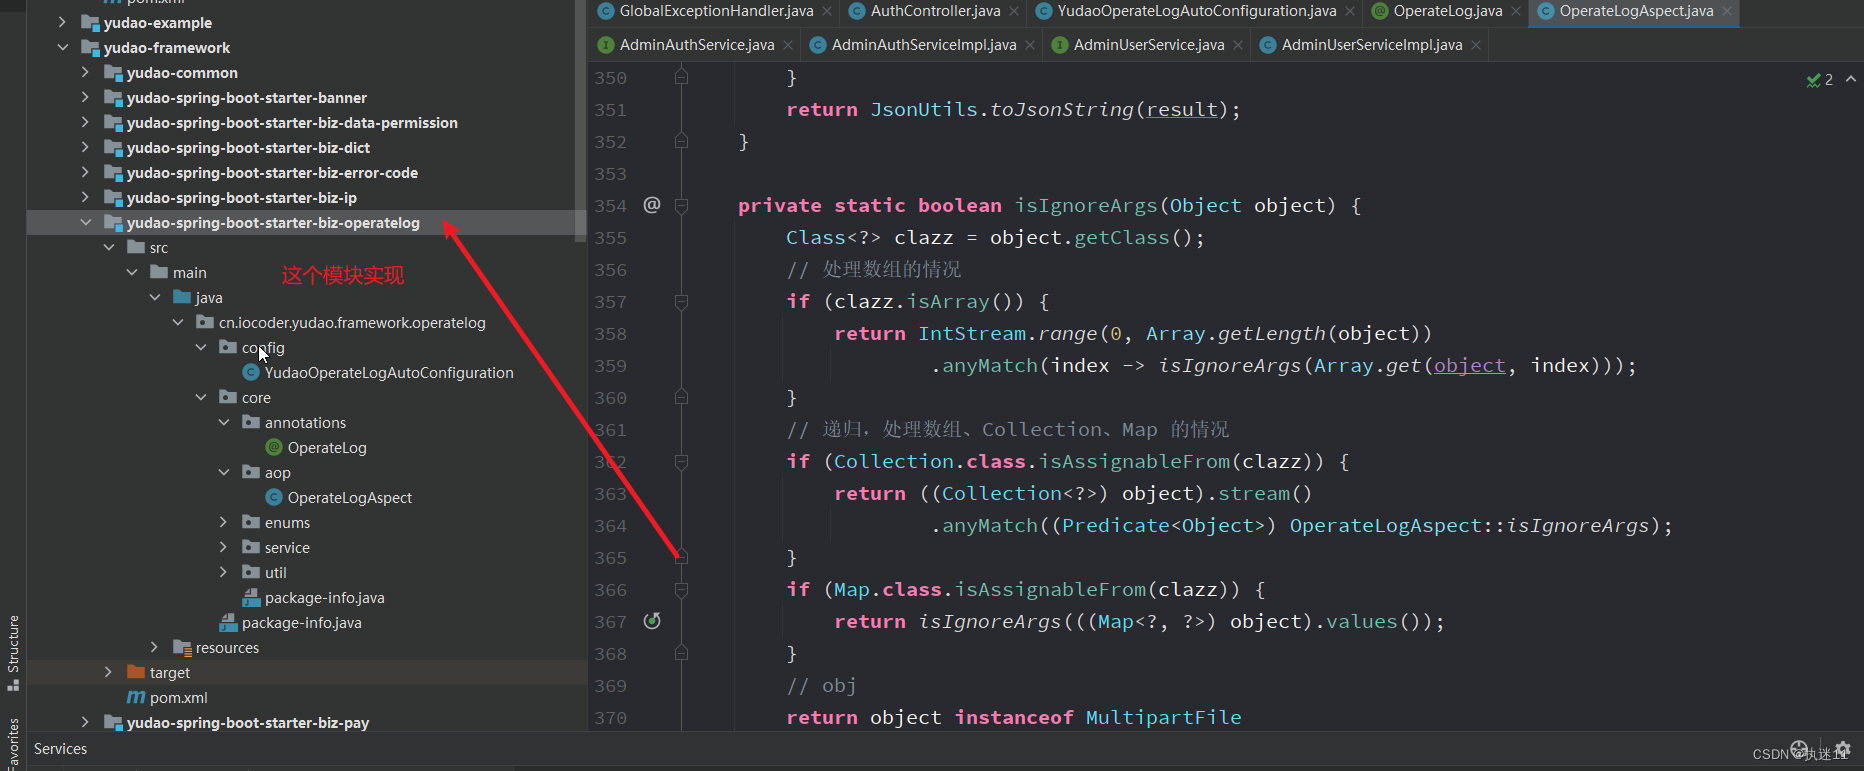Open the OperateLog annotation file in tree
1864x771 pixels.
click(x=327, y=448)
